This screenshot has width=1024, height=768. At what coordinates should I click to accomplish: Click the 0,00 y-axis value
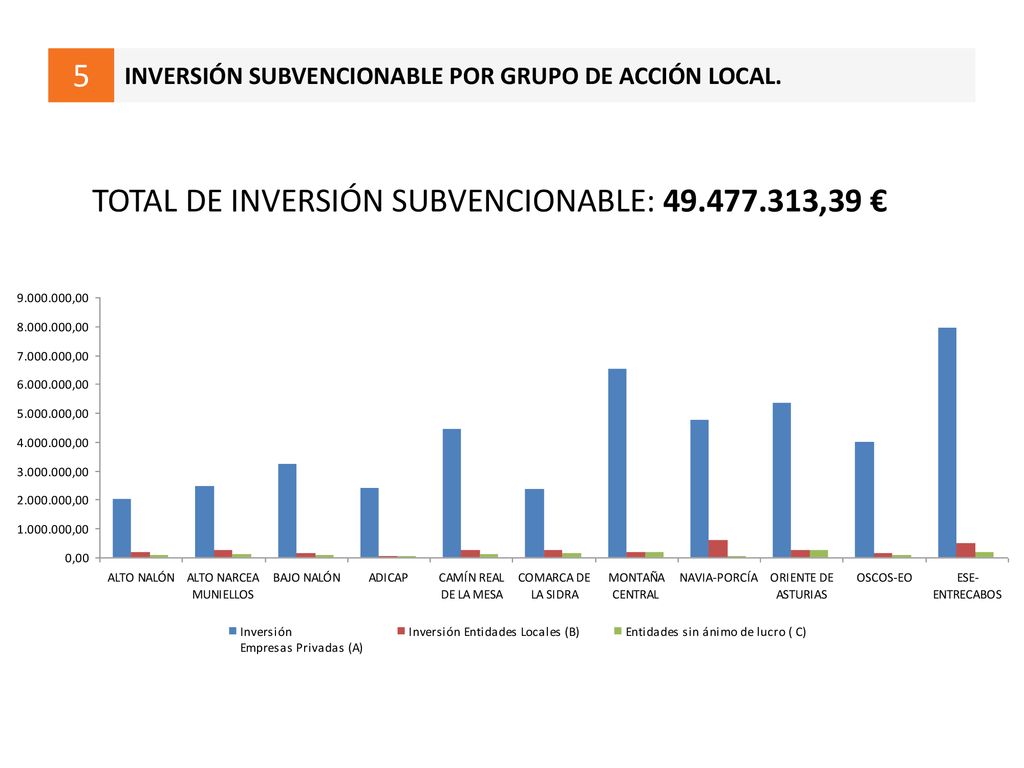tap(77, 558)
